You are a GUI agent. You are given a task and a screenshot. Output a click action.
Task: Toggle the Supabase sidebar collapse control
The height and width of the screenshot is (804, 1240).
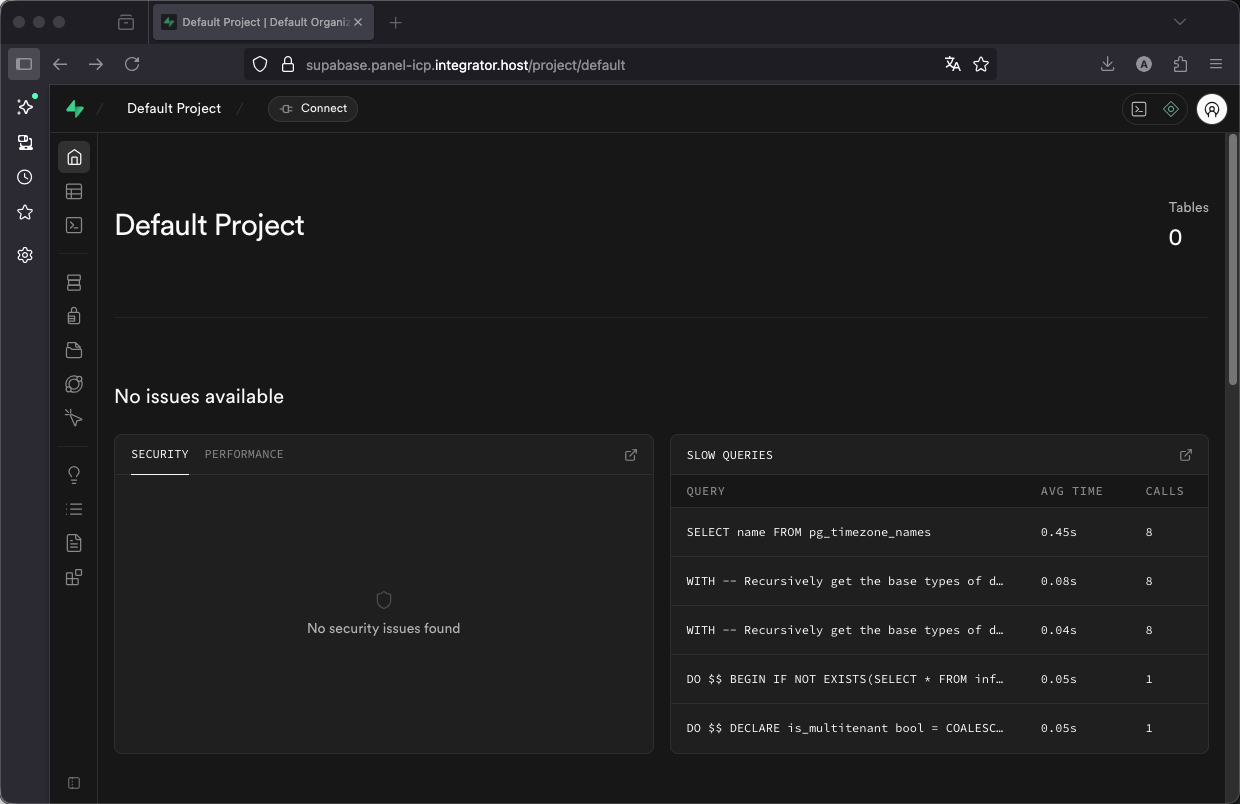point(74,782)
